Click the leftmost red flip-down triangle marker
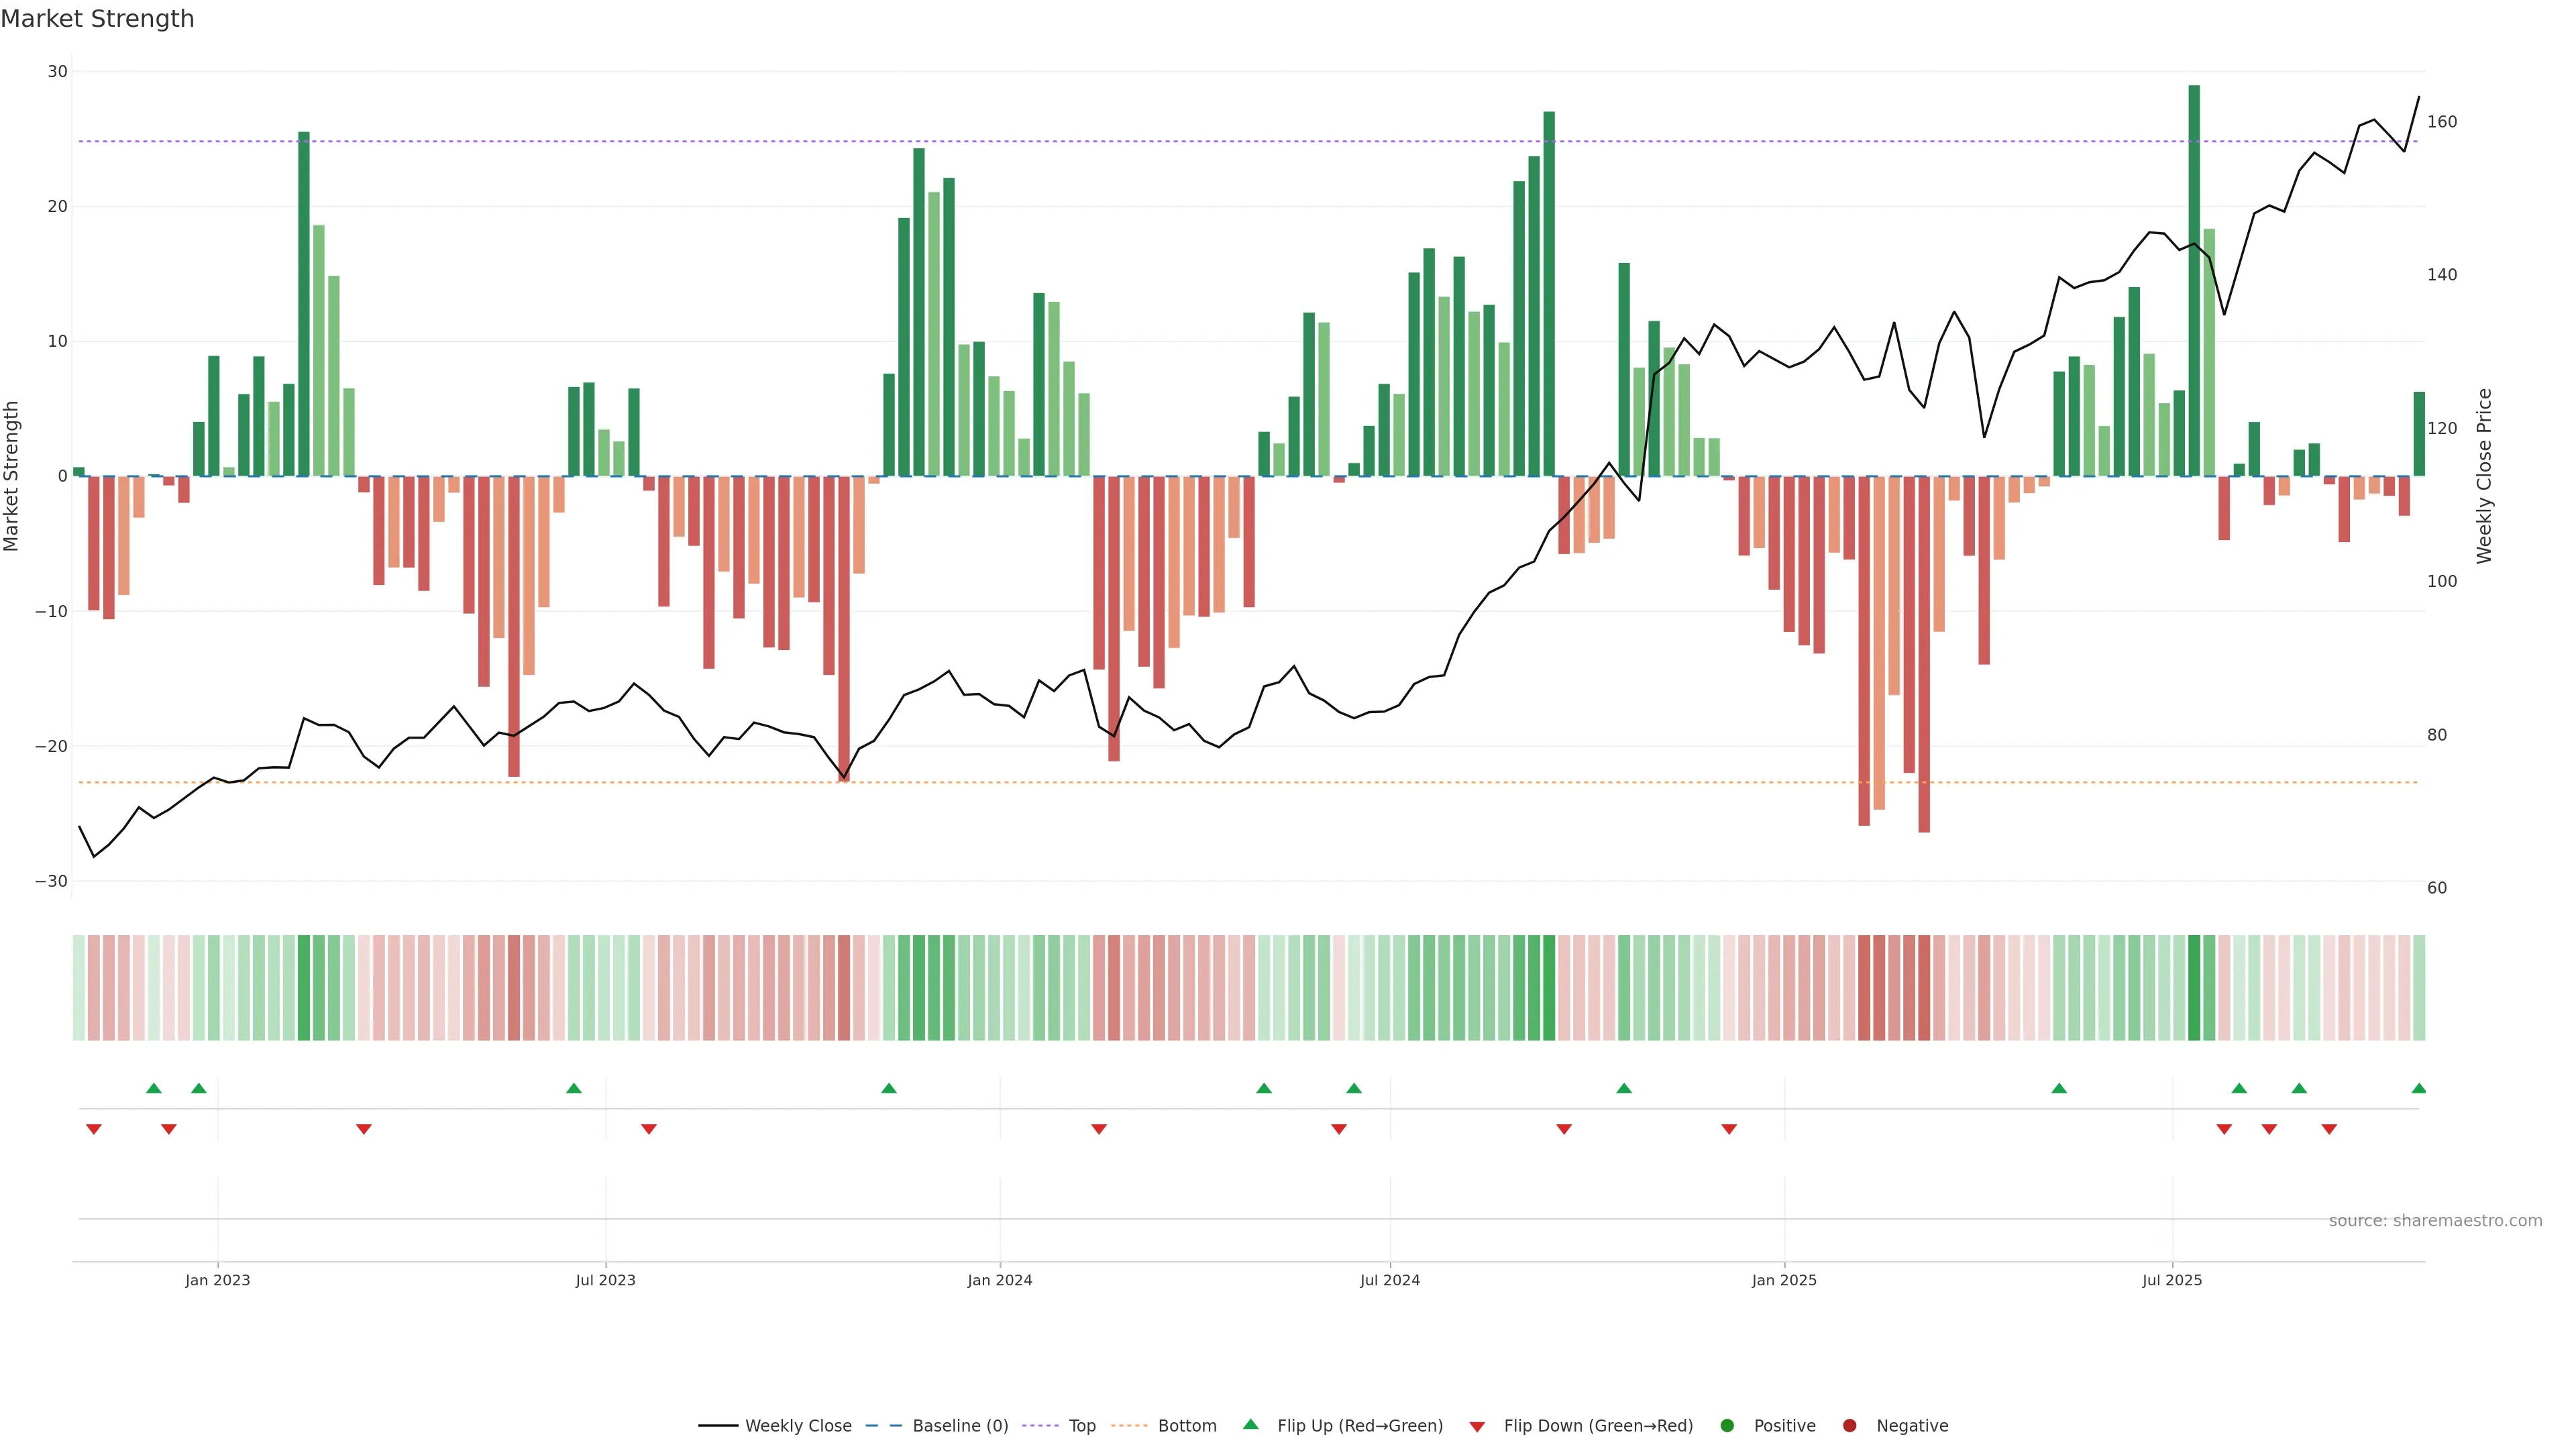The width and height of the screenshot is (2576, 1449). [94, 1129]
